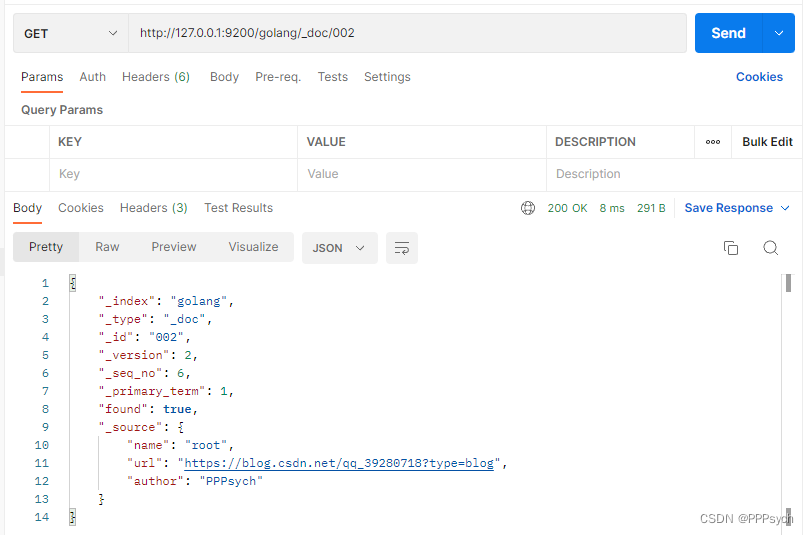This screenshot has height=535, width=809.
Task: Click the "_id": "002" line
Action: pos(144,337)
